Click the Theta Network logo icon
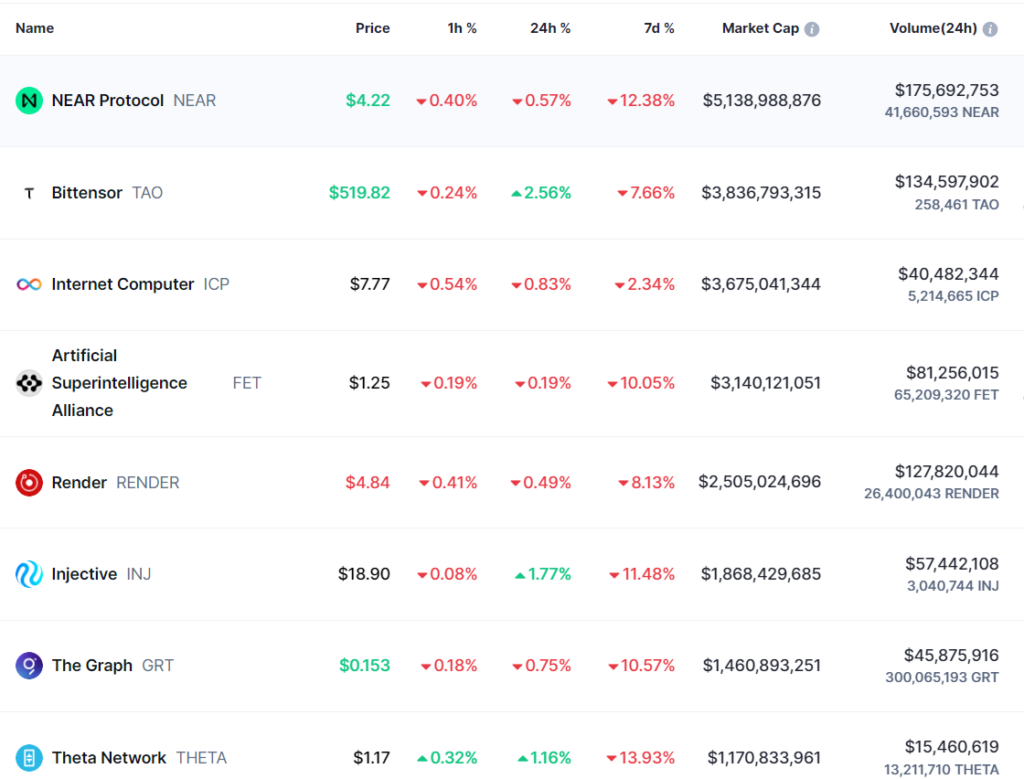 point(29,758)
